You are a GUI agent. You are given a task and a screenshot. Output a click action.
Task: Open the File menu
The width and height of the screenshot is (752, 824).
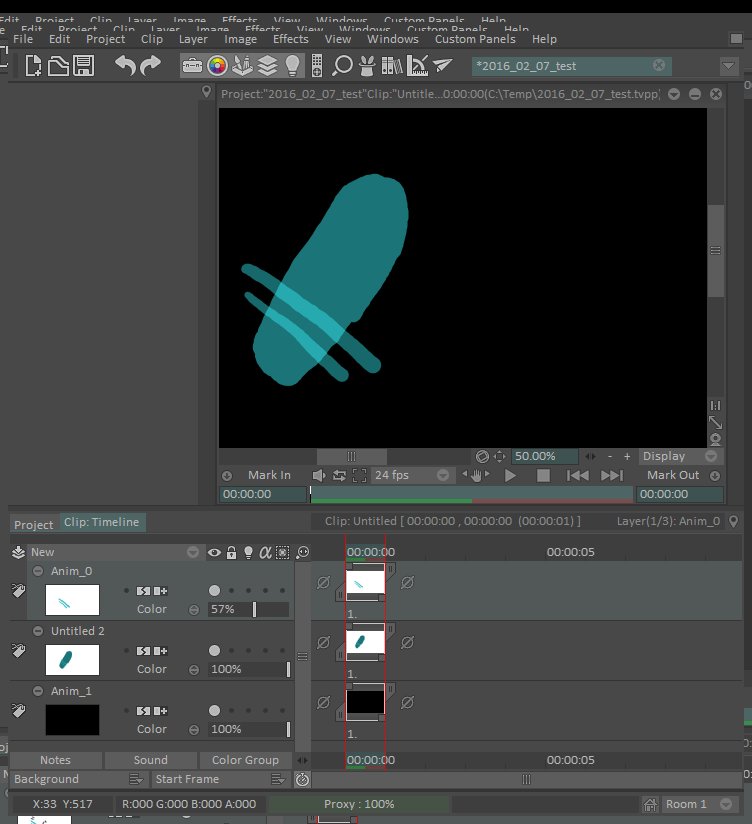[23, 39]
